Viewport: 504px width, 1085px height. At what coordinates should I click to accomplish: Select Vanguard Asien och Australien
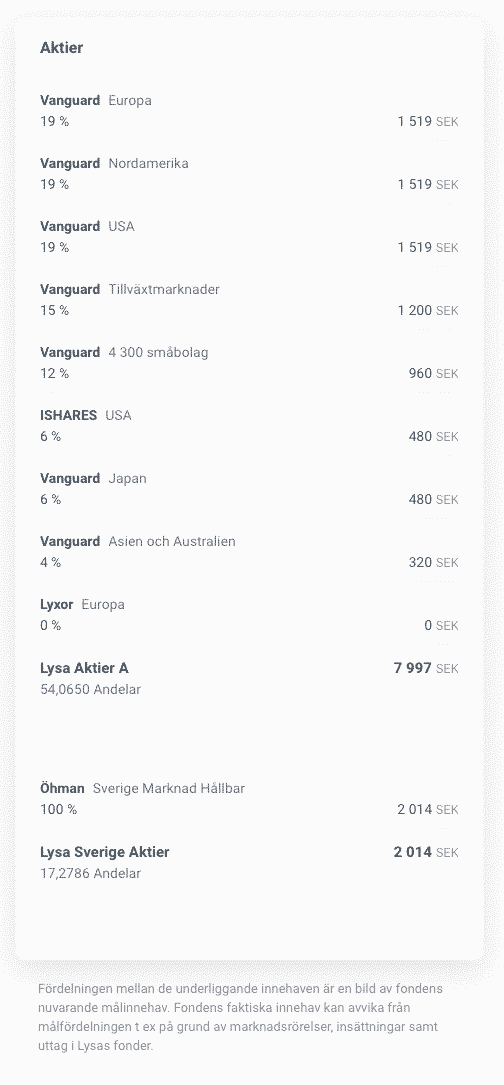(249, 551)
